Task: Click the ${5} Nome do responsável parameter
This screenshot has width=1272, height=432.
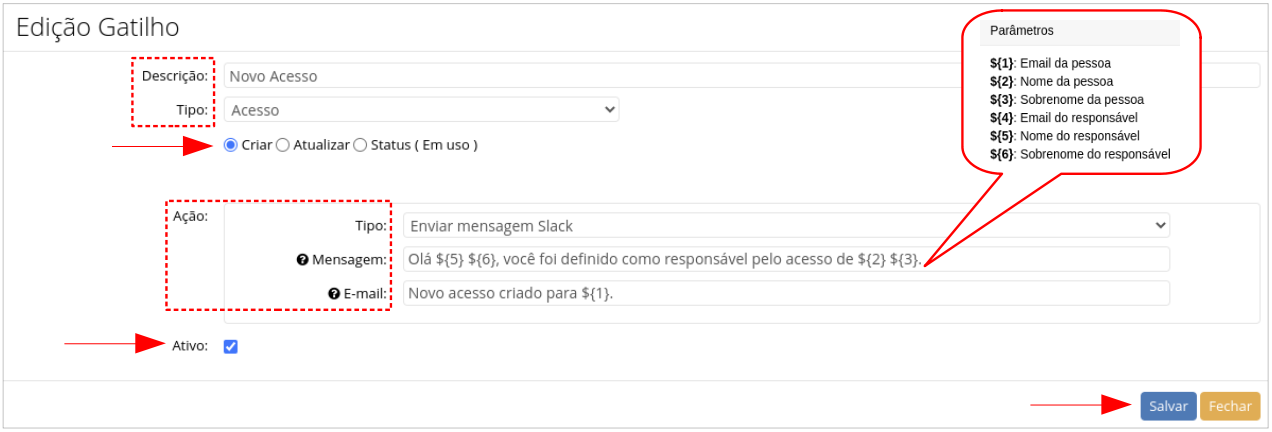Action: (1064, 136)
